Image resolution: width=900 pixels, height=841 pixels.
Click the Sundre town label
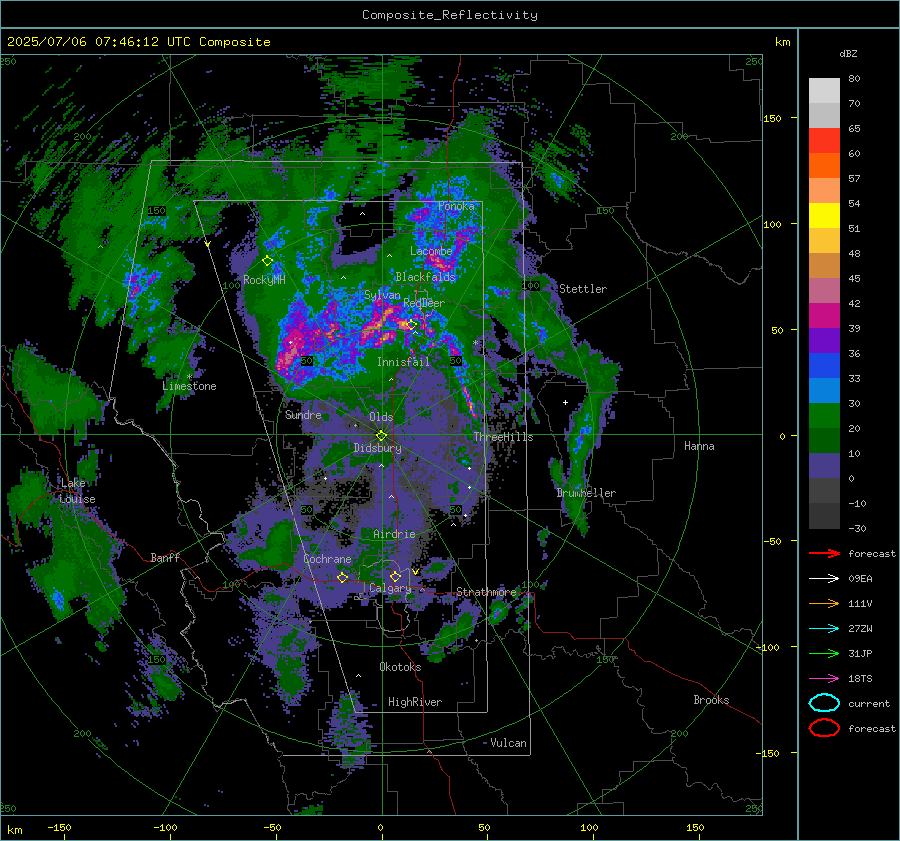(x=303, y=414)
